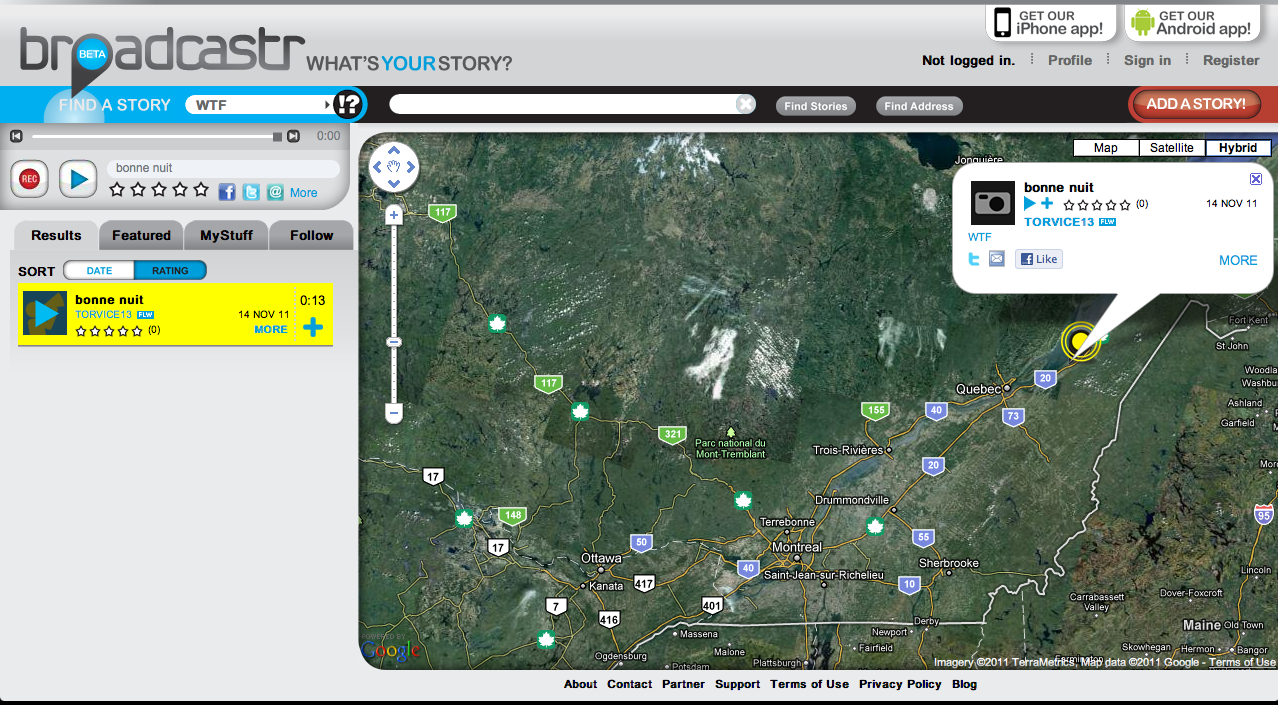Click the yellow story marker on map
Screen dimensions: 1278x705
(1080, 342)
